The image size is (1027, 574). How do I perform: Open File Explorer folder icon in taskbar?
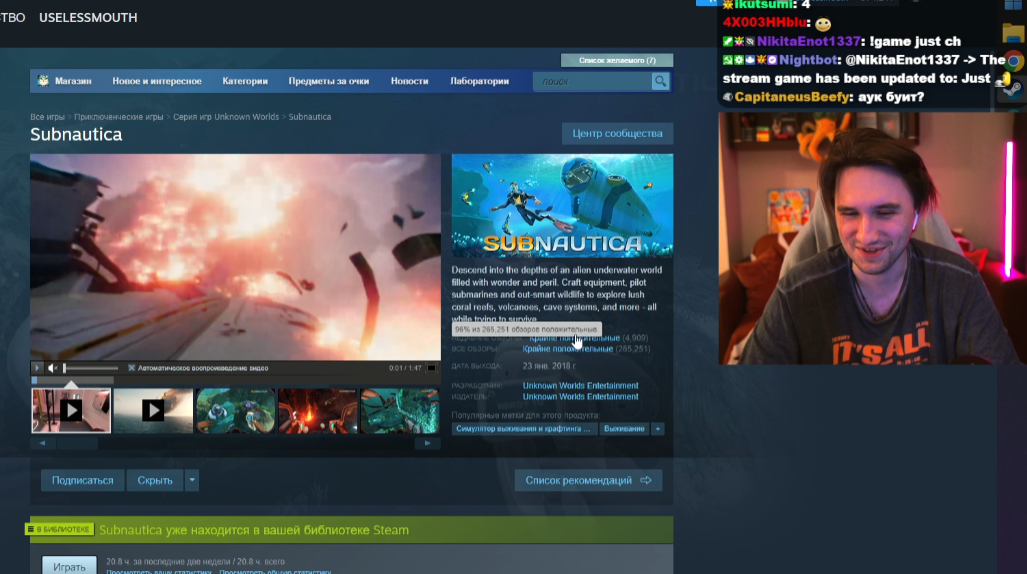[x=1013, y=32]
